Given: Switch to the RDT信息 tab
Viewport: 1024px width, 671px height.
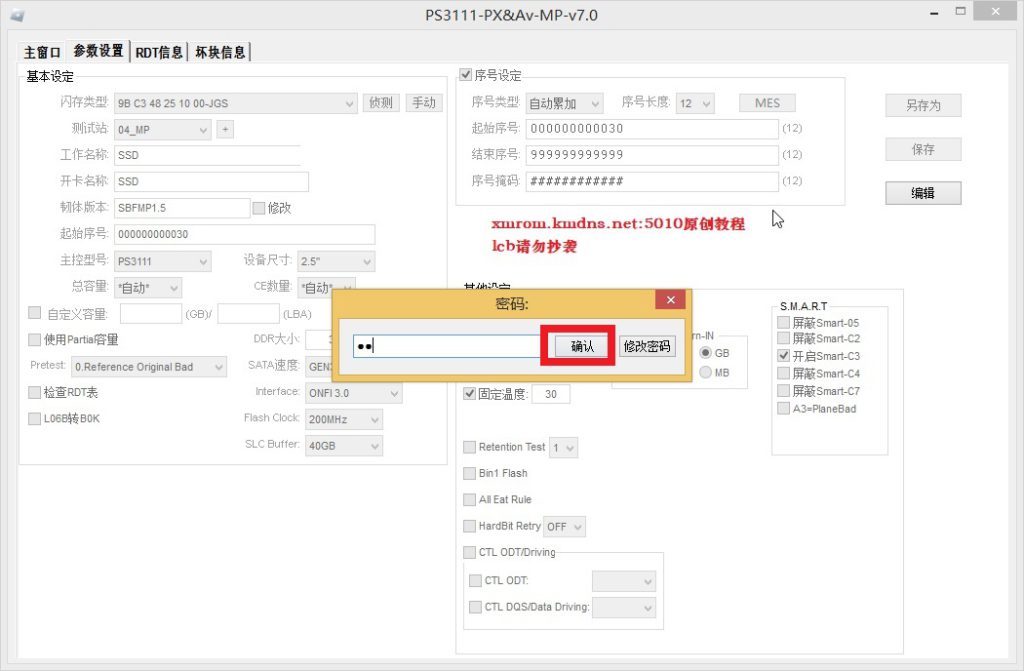Looking at the screenshot, I should [159, 52].
